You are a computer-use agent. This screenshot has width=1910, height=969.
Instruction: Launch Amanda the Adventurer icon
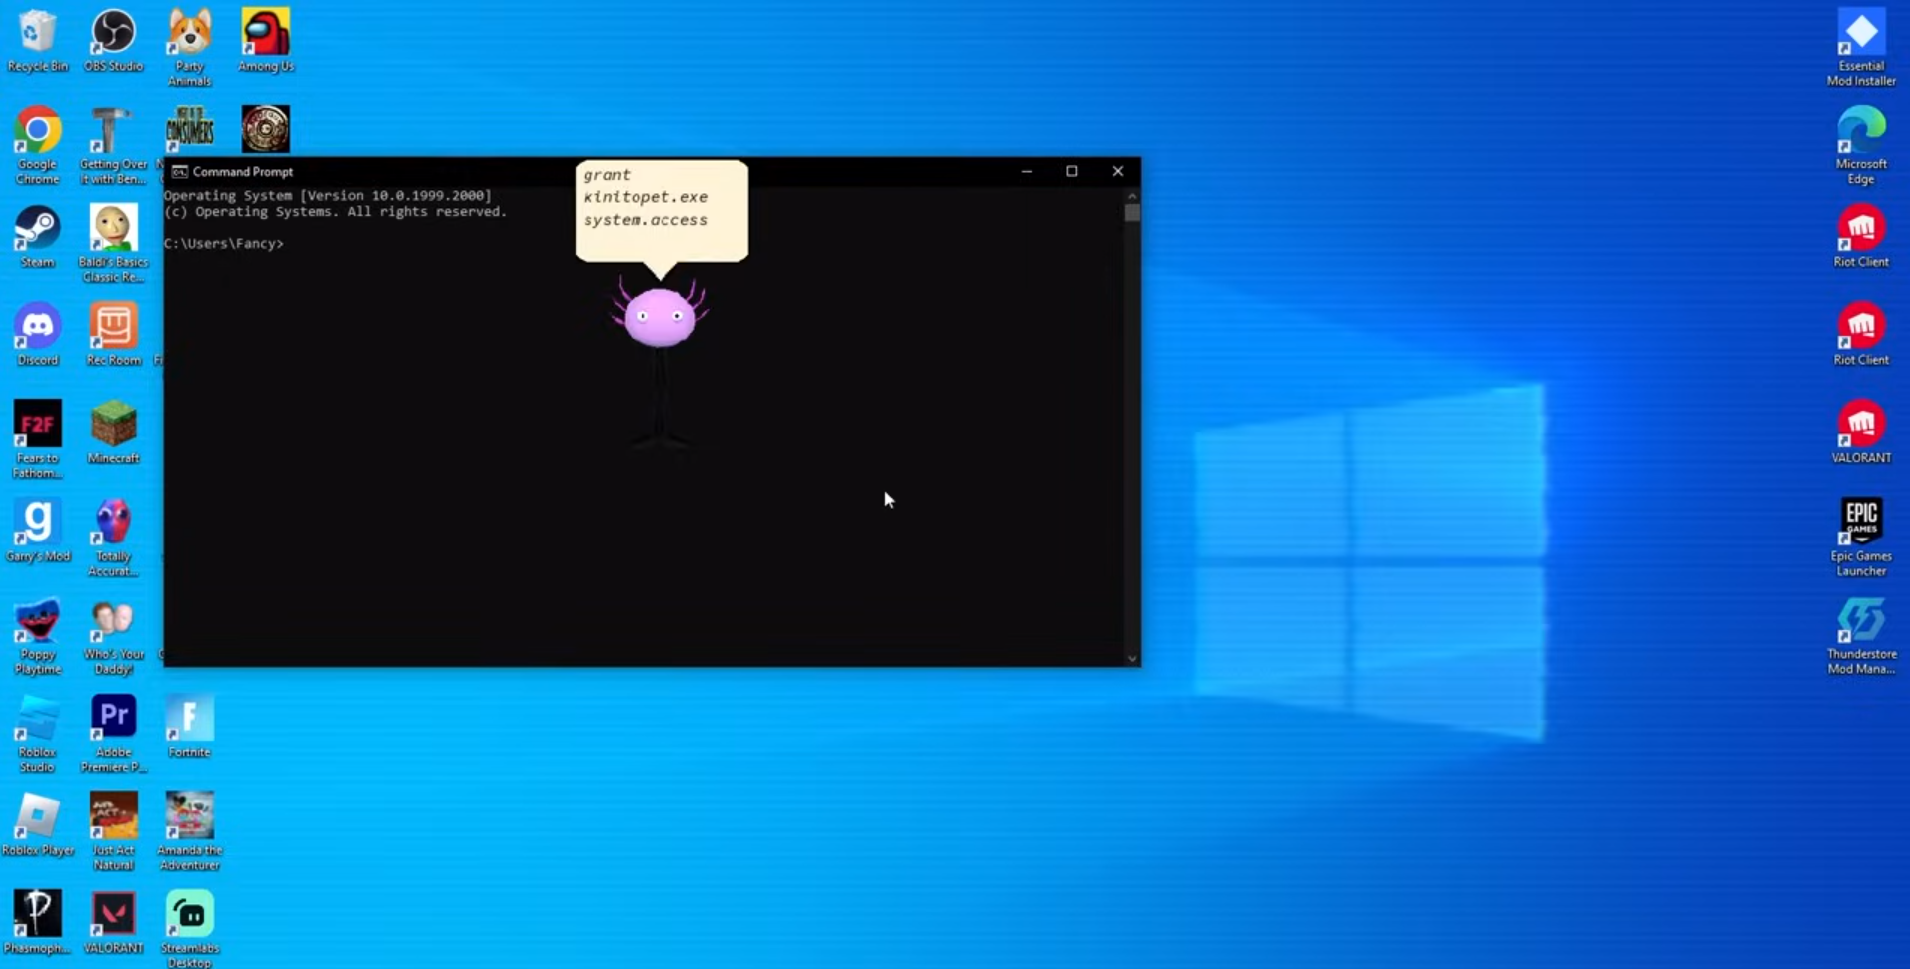pos(189,831)
